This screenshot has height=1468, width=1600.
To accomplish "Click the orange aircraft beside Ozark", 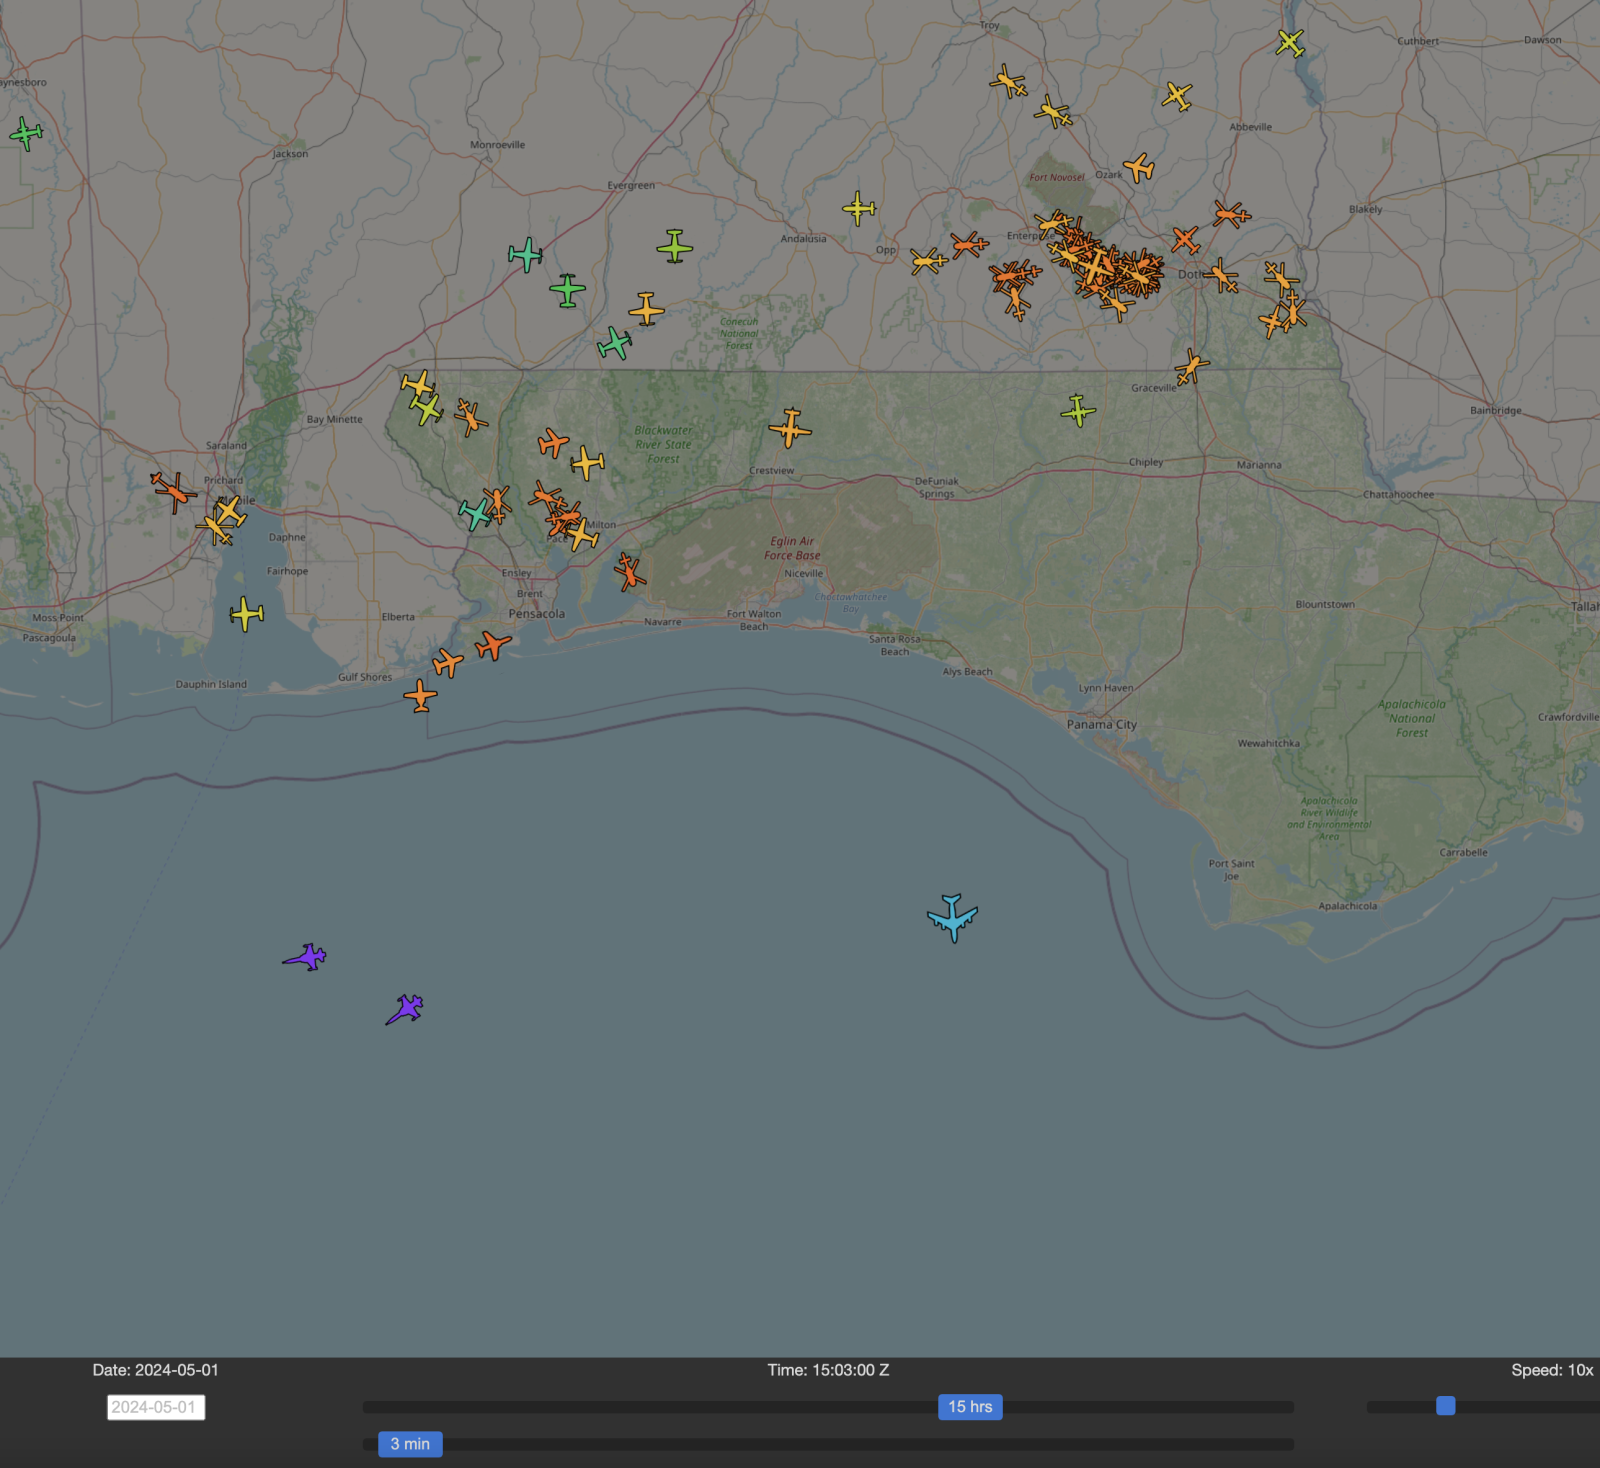I will tap(1139, 167).
